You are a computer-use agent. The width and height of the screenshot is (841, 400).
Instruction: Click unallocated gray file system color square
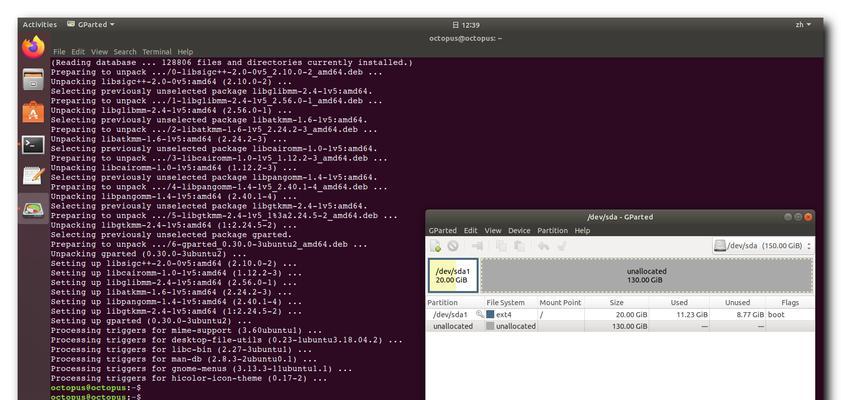[490, 326]
